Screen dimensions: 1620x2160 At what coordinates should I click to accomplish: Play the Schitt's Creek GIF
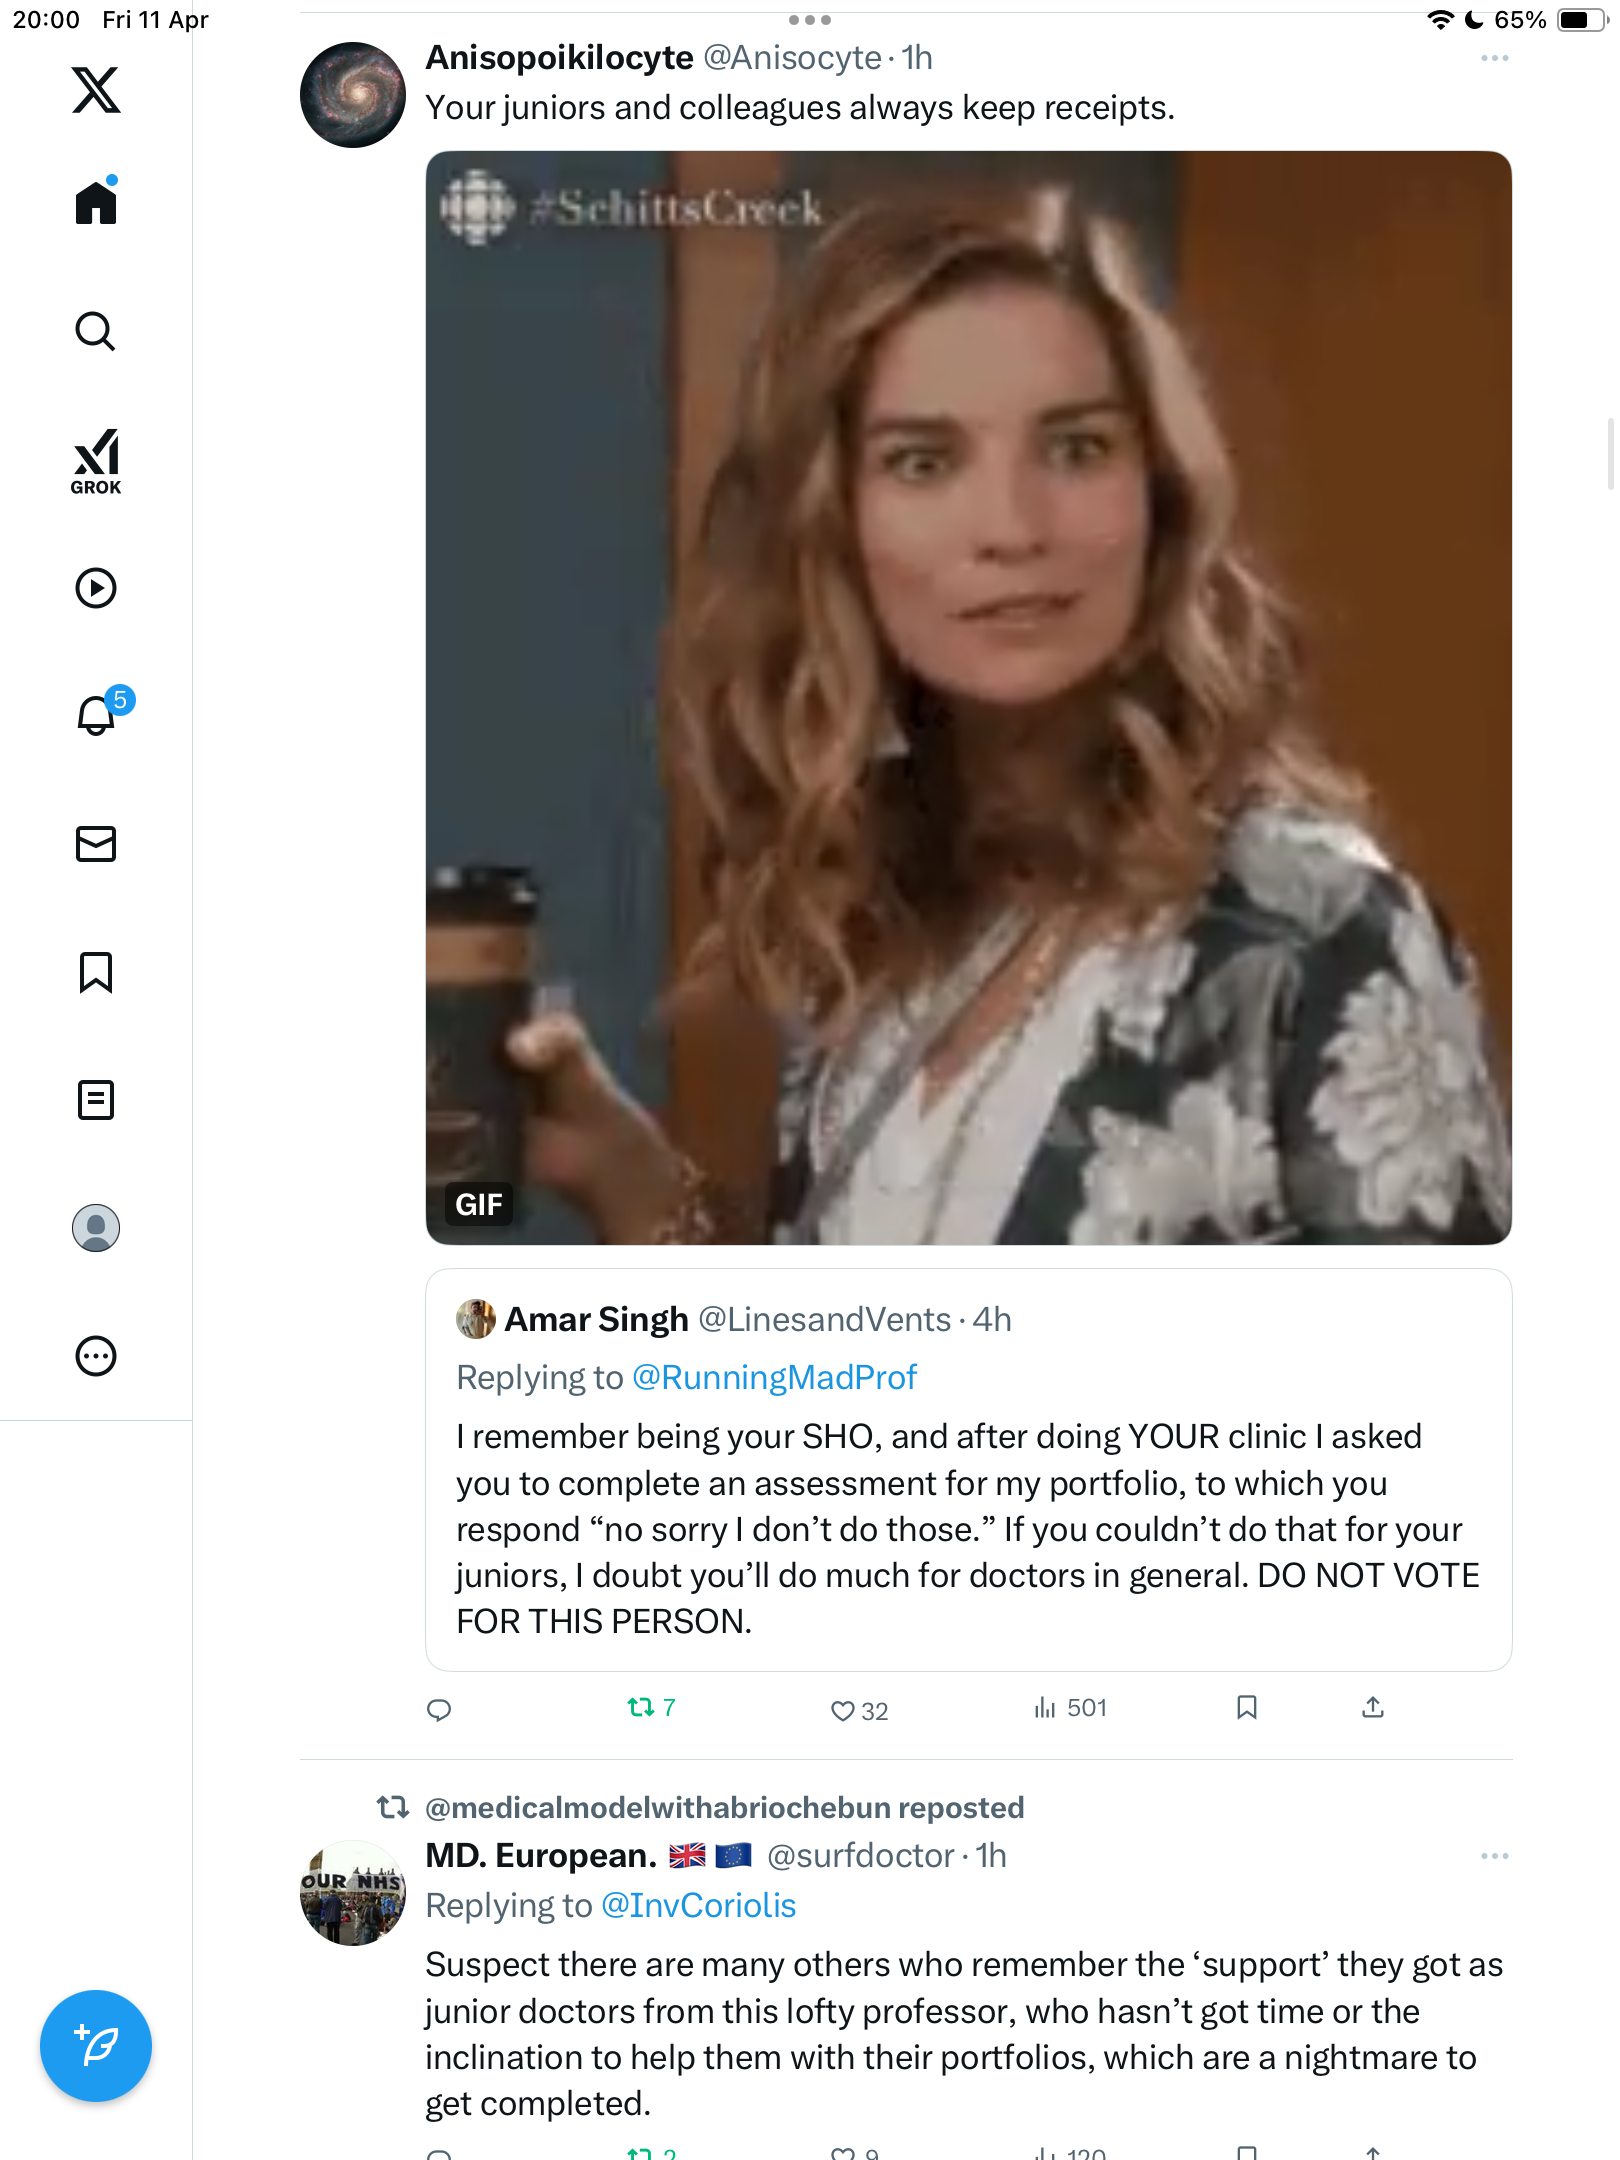click(968, 698)
